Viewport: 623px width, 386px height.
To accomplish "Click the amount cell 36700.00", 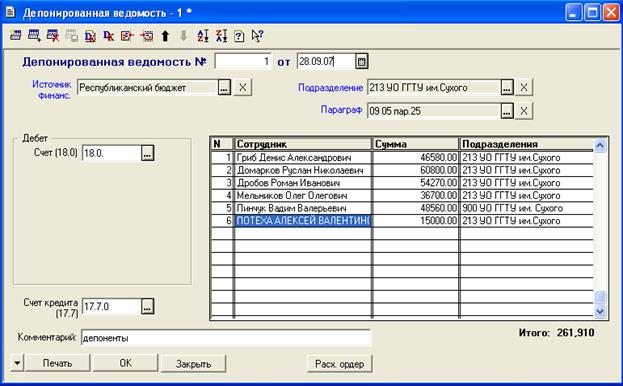I will click(x=416, y=196).
